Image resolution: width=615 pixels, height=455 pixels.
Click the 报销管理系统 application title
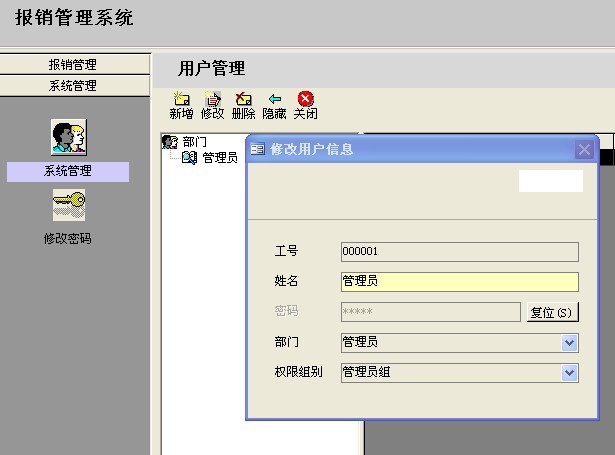click(x=75, y=18)
